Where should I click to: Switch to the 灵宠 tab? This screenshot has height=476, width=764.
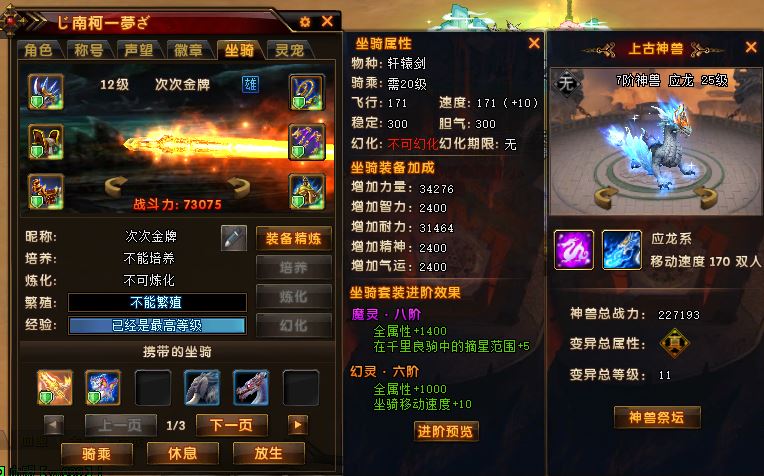tap(289, 50)
